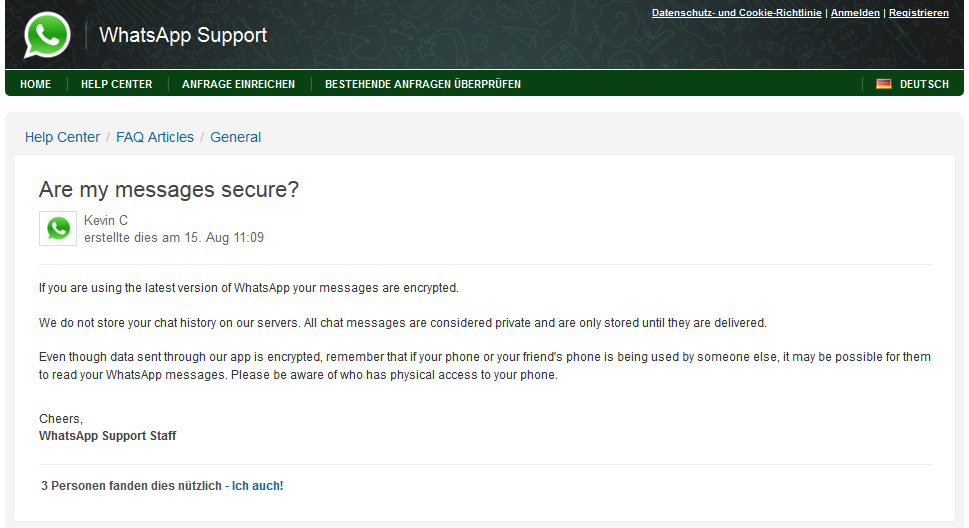Open the HELP CENTER menu item
Viewport: 969px width, 528px height.
pos(116,84)
